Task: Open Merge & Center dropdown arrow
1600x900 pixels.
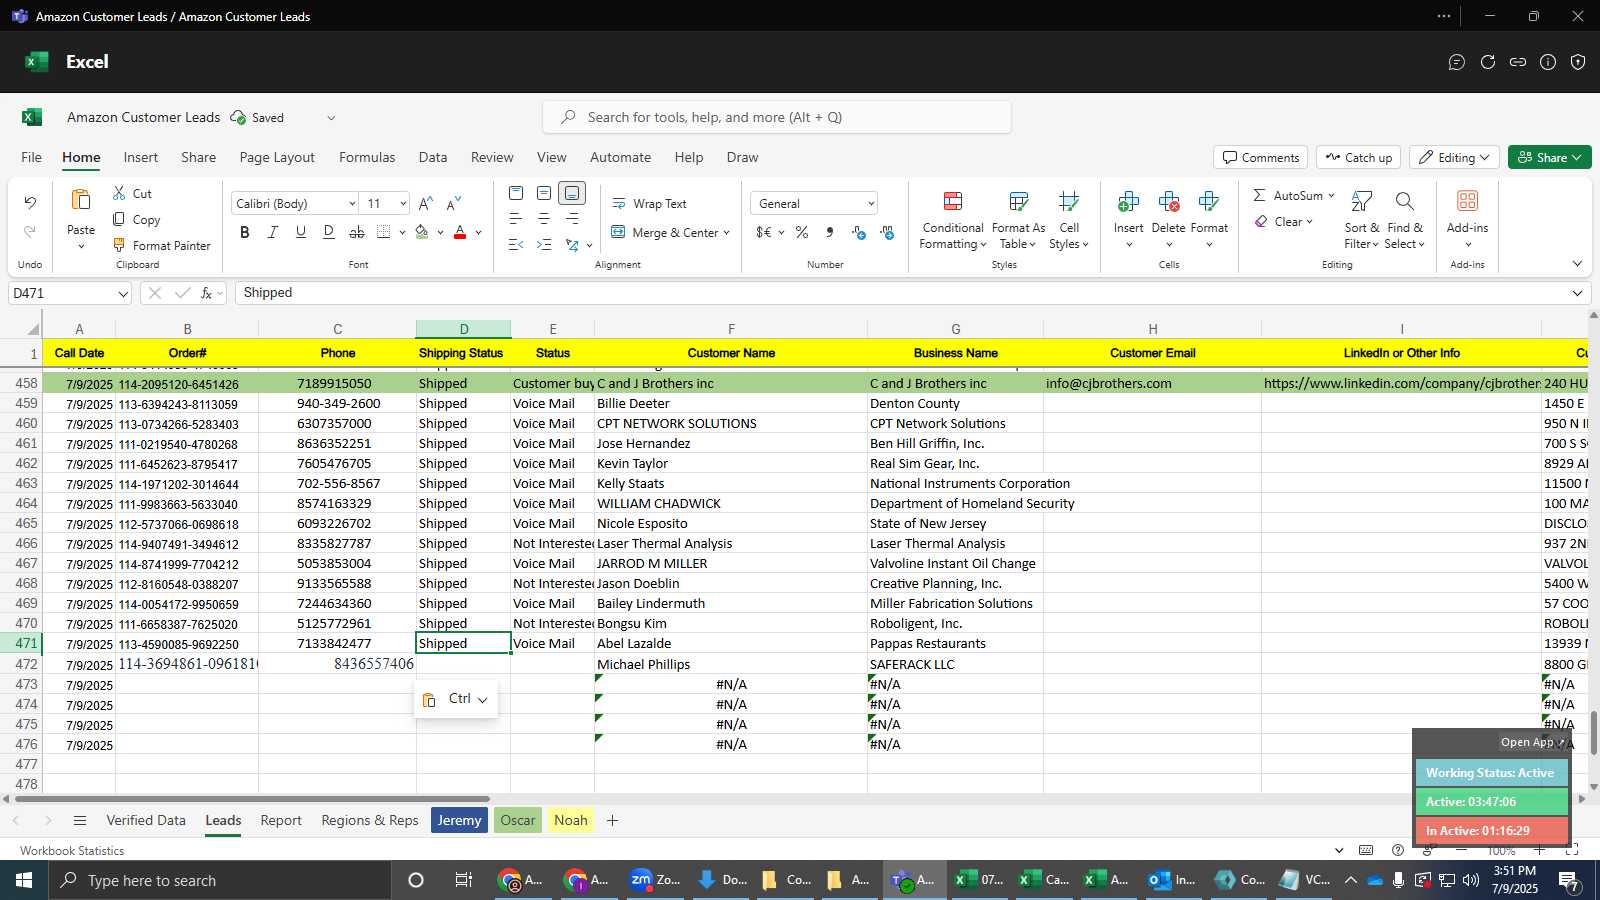Action: (726, 232)
